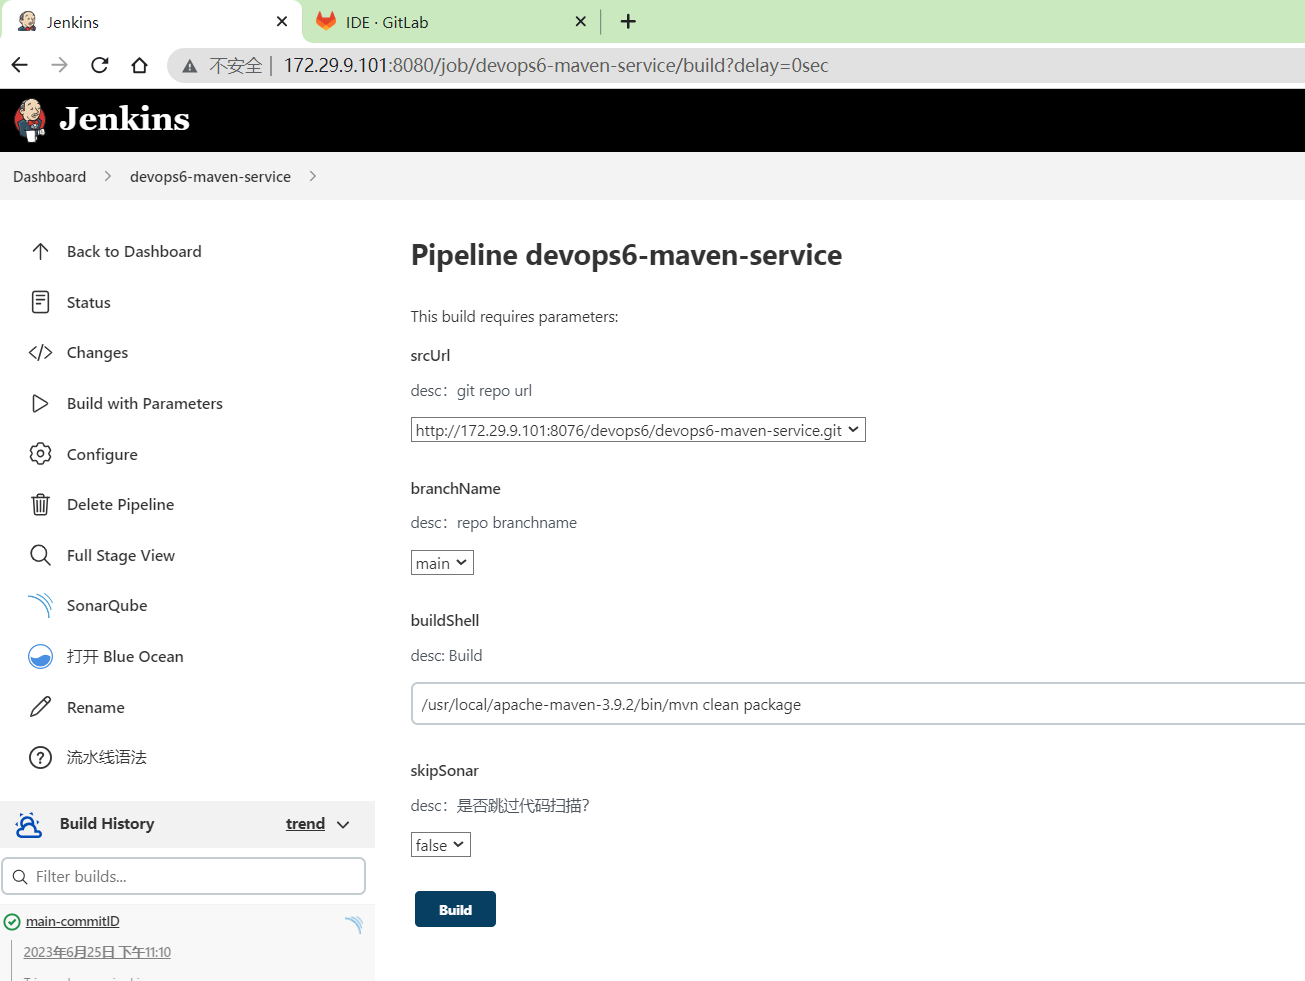Go to browser home page icon

pos(139,65)
